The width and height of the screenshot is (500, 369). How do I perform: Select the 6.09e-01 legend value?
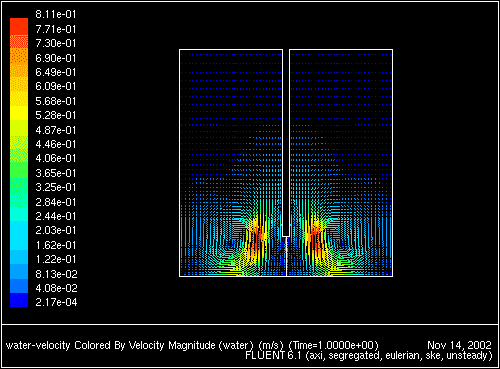pos(56,86)
